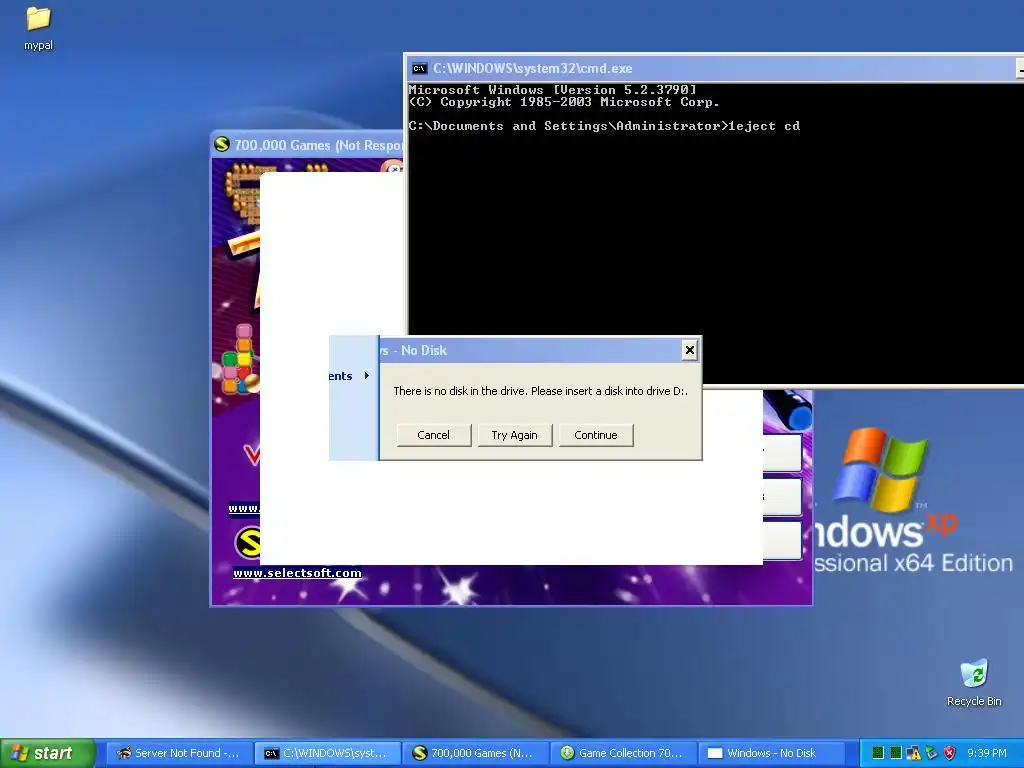Screen dimensions: 1024x768
Task: Switch to Windows - No Disk taskbar button
Action: point(771,753)
